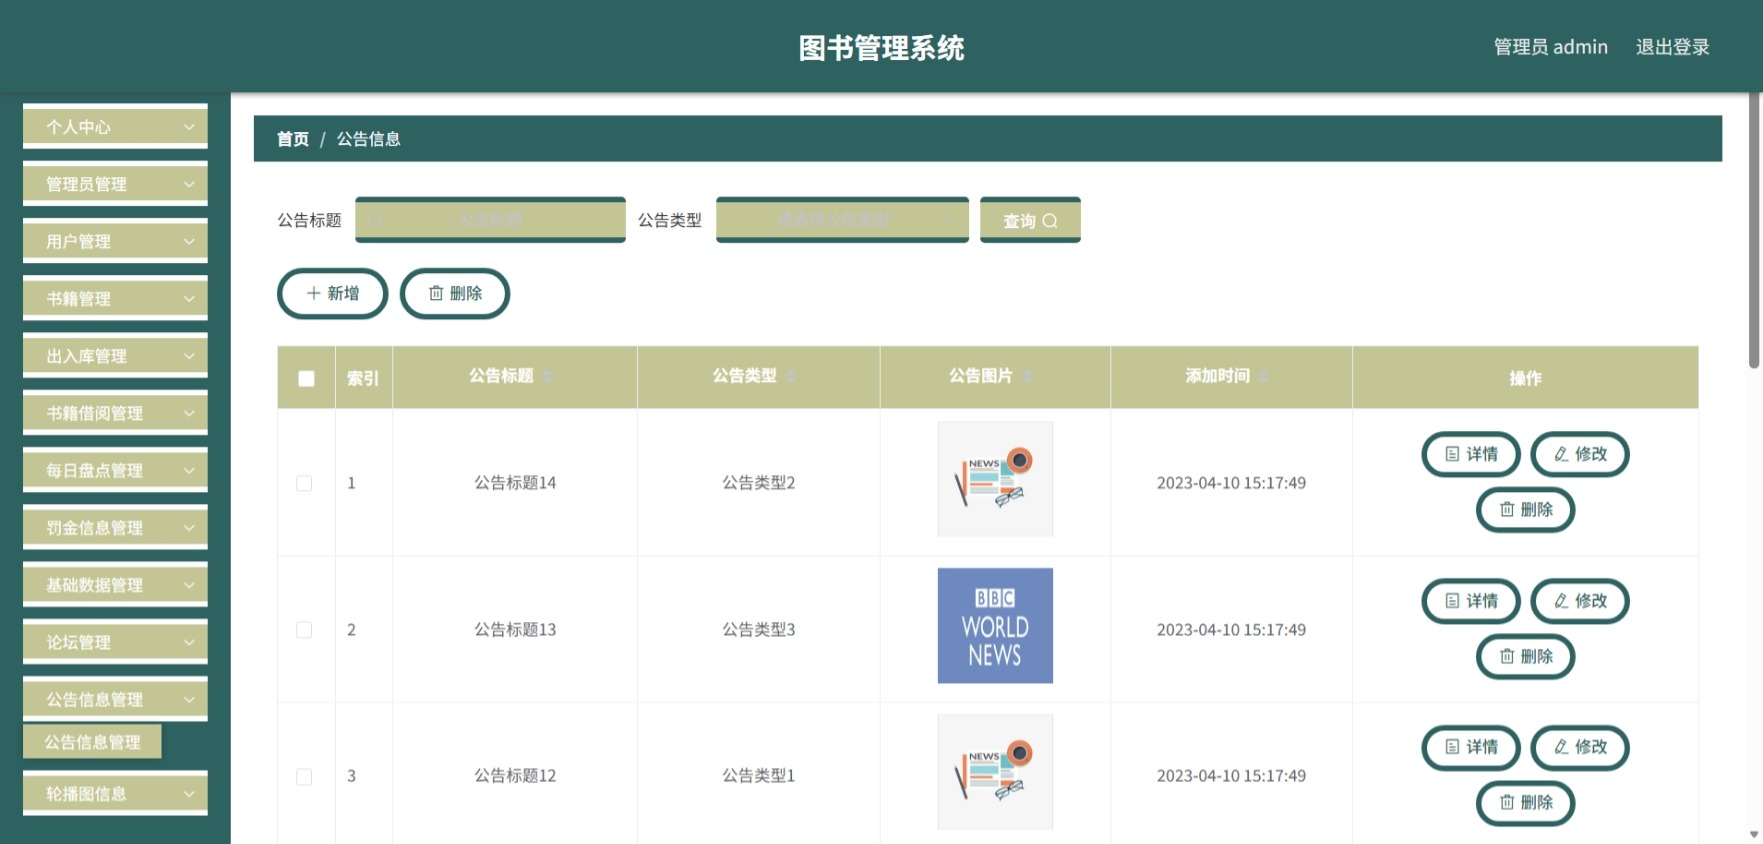Click the 管理员 admin label
The height and width of the screenshot is (844, 1763).
pyautogui.click(x=1550, y=47)
